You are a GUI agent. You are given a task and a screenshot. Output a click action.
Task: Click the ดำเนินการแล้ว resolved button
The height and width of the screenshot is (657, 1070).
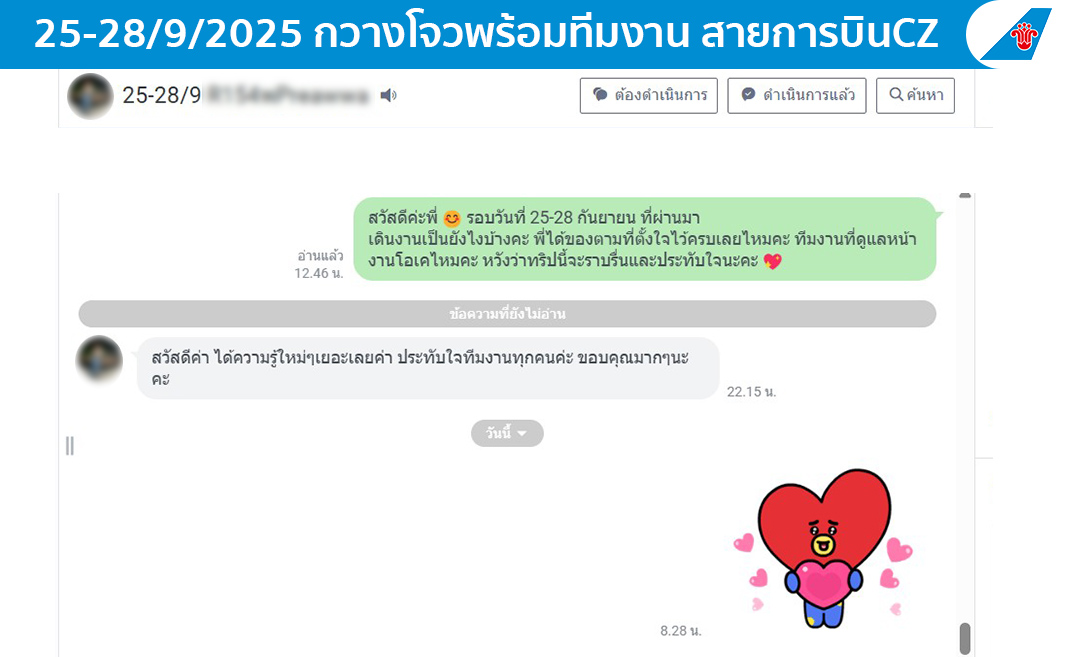pos(796,96)
